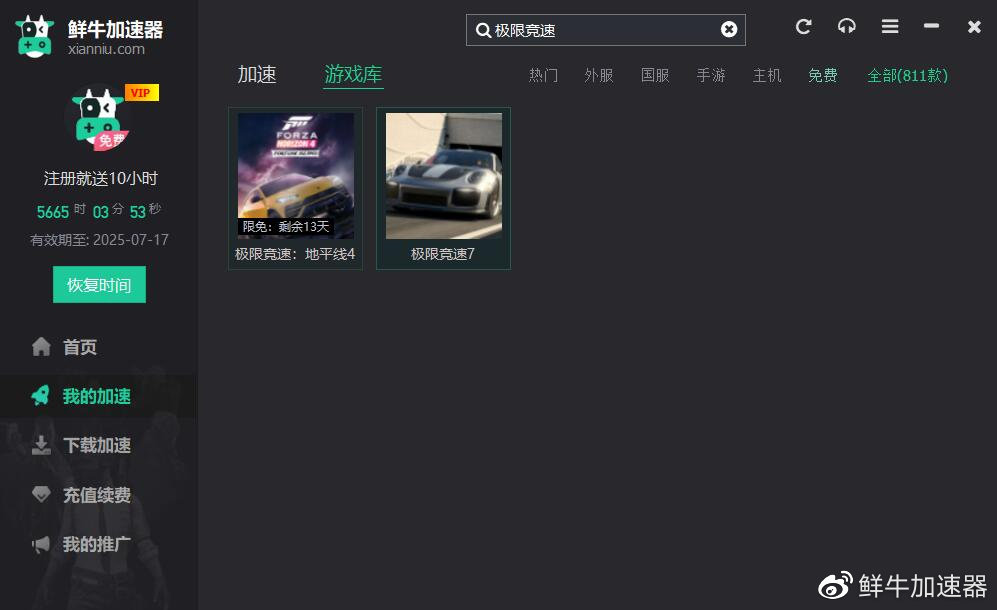Open 我的推广 in the sidebar
The image size is (997, 610).
coord(99,544)
